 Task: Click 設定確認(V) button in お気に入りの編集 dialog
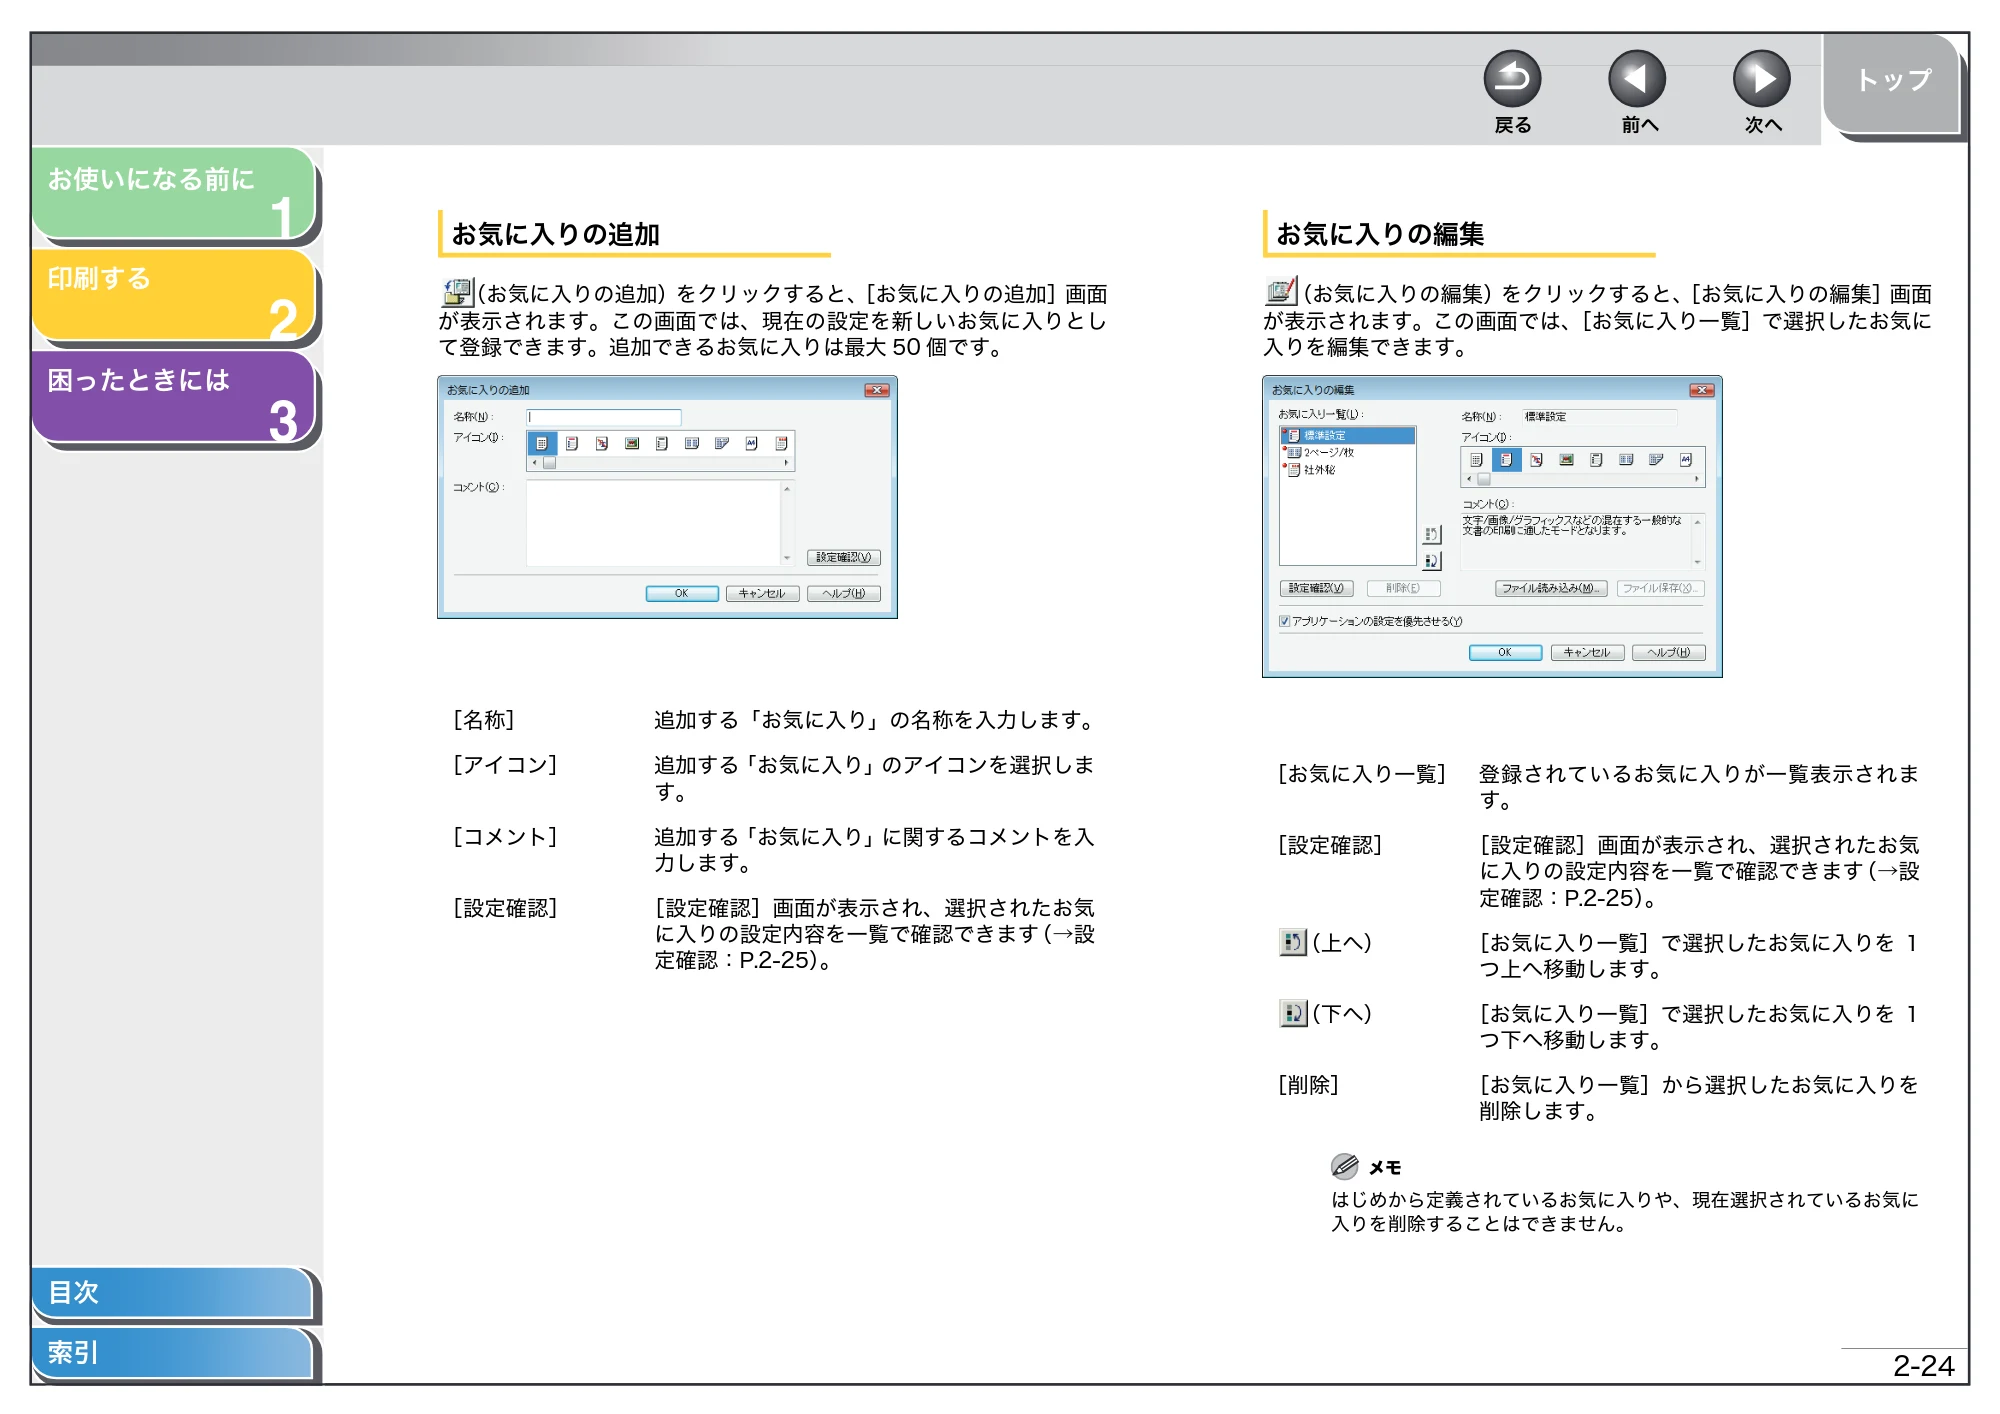click(1316, 588)
